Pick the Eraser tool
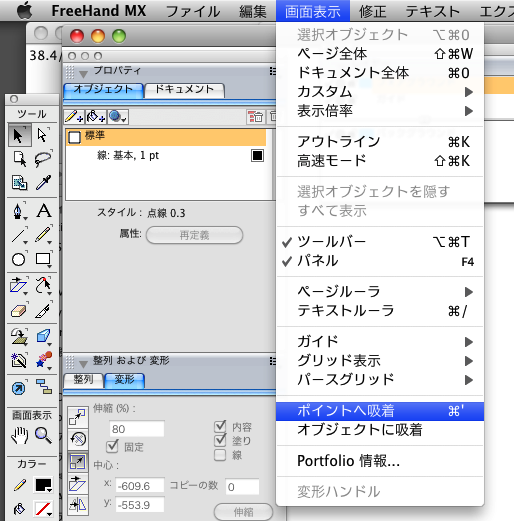 (x=19, y=311)
